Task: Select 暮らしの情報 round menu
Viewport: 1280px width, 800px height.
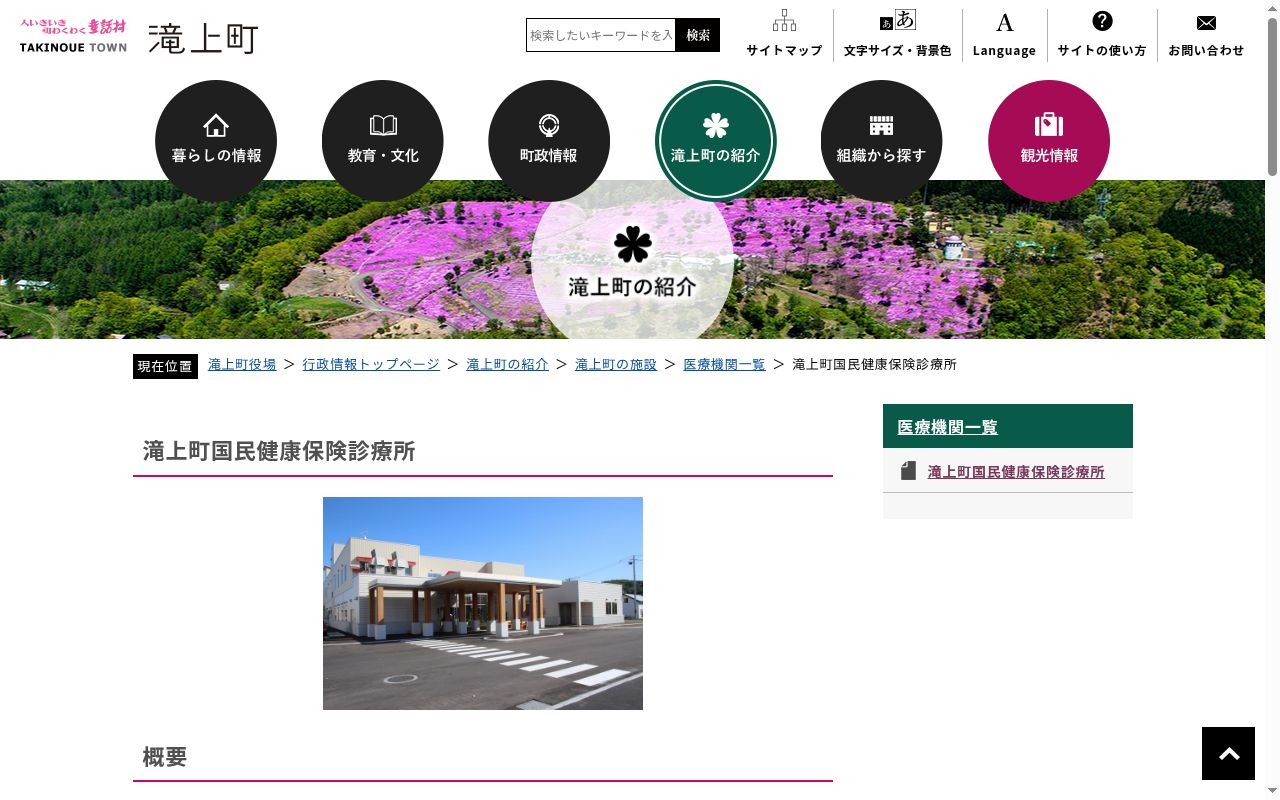Action: (x=216, y=141)
